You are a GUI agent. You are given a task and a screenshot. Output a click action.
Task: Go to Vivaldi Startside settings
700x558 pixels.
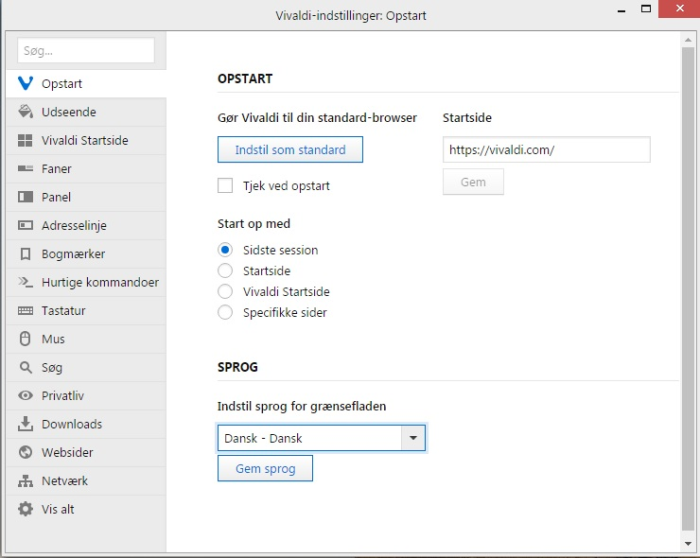(x=86, y=141)
